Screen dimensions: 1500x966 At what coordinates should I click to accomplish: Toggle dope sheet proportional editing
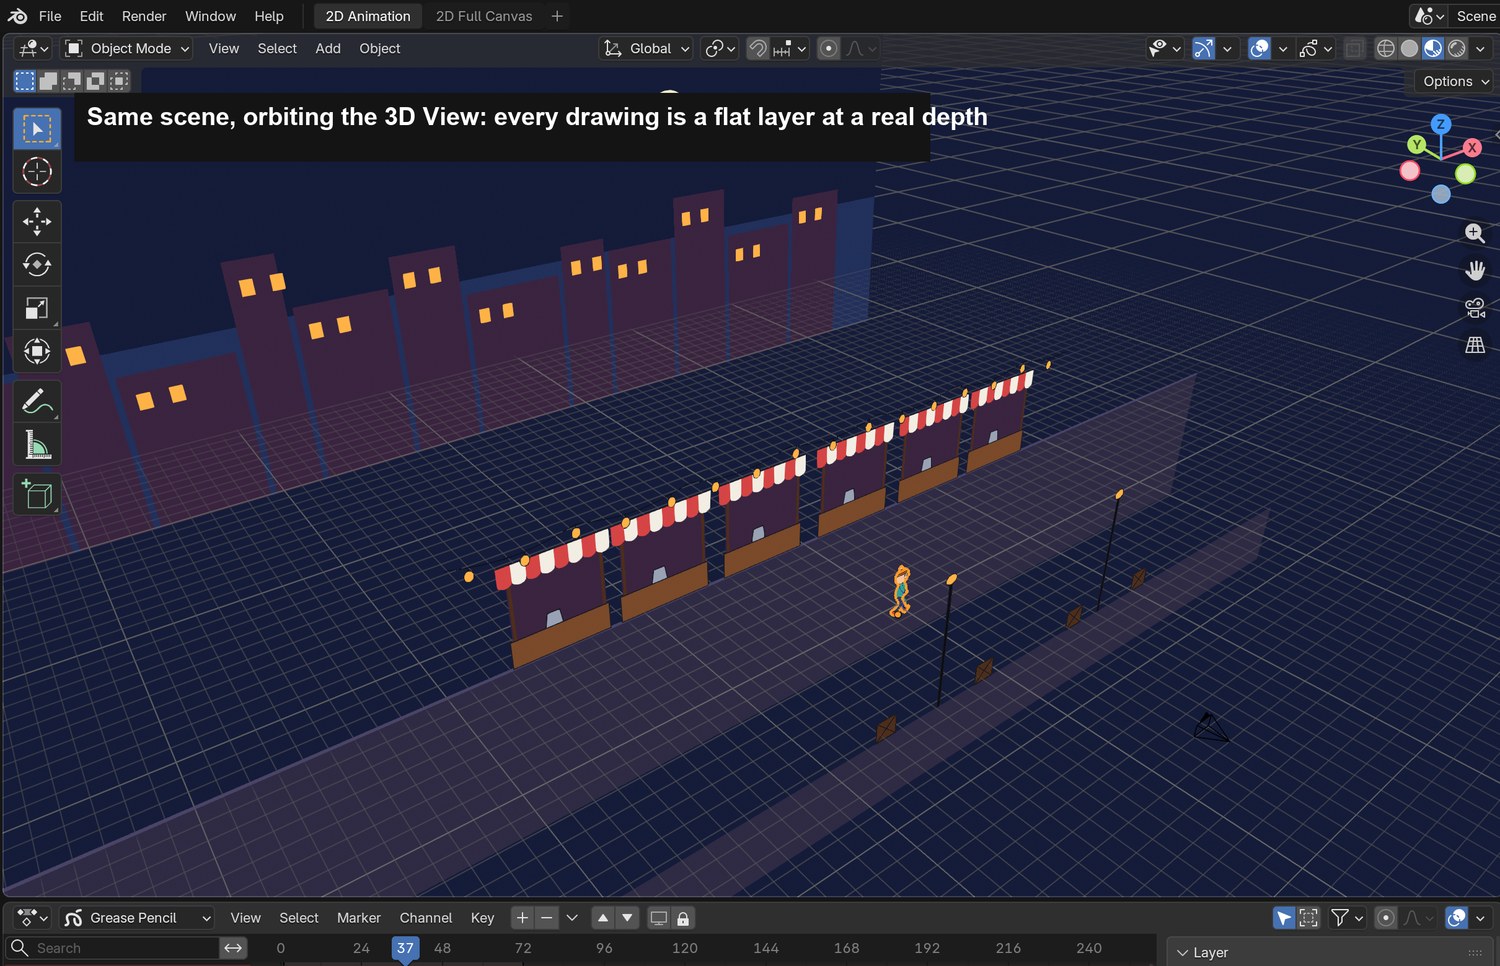tap(1386, 918)
